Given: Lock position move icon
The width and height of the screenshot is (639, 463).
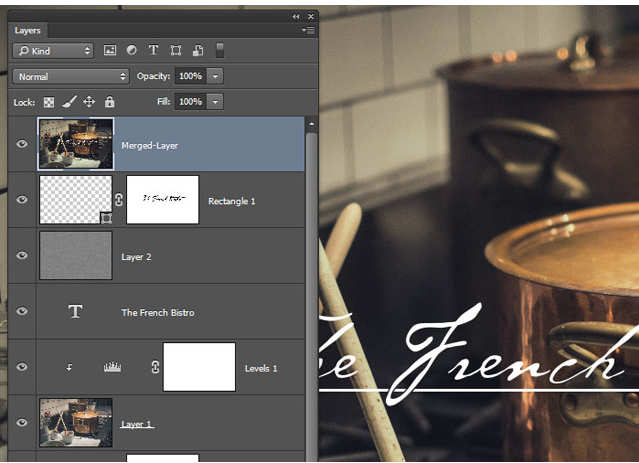Looking at the screenshot, I should (89, 101).
